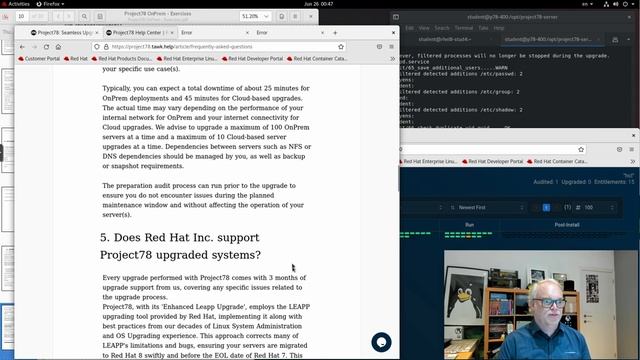Open 'Newest First' sort dropdown
The height and width of the screenshot is (360, 640).
pyautogui.click(x=487, y=208)
